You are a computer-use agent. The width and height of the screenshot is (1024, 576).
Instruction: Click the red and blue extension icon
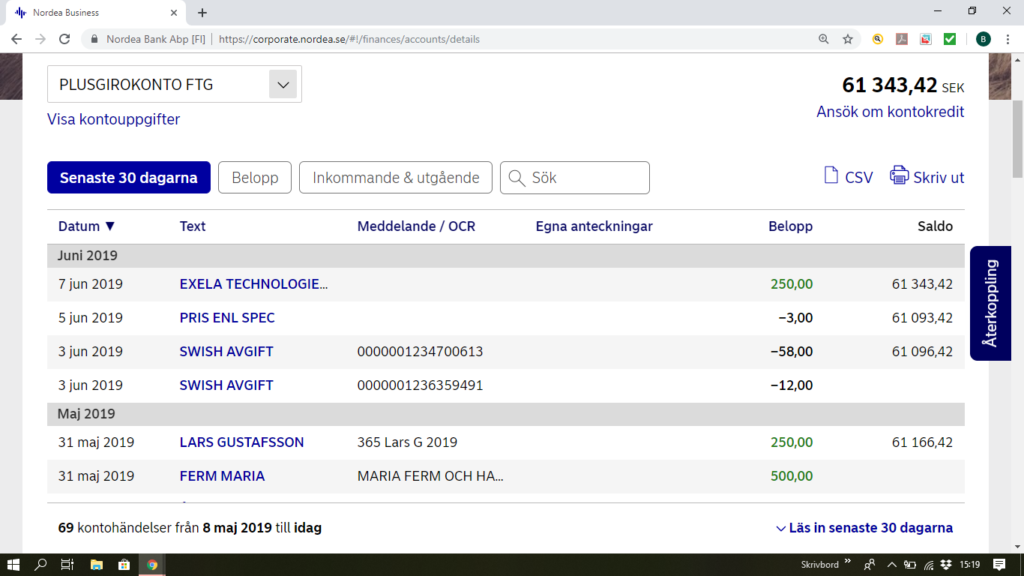[926, 39]
